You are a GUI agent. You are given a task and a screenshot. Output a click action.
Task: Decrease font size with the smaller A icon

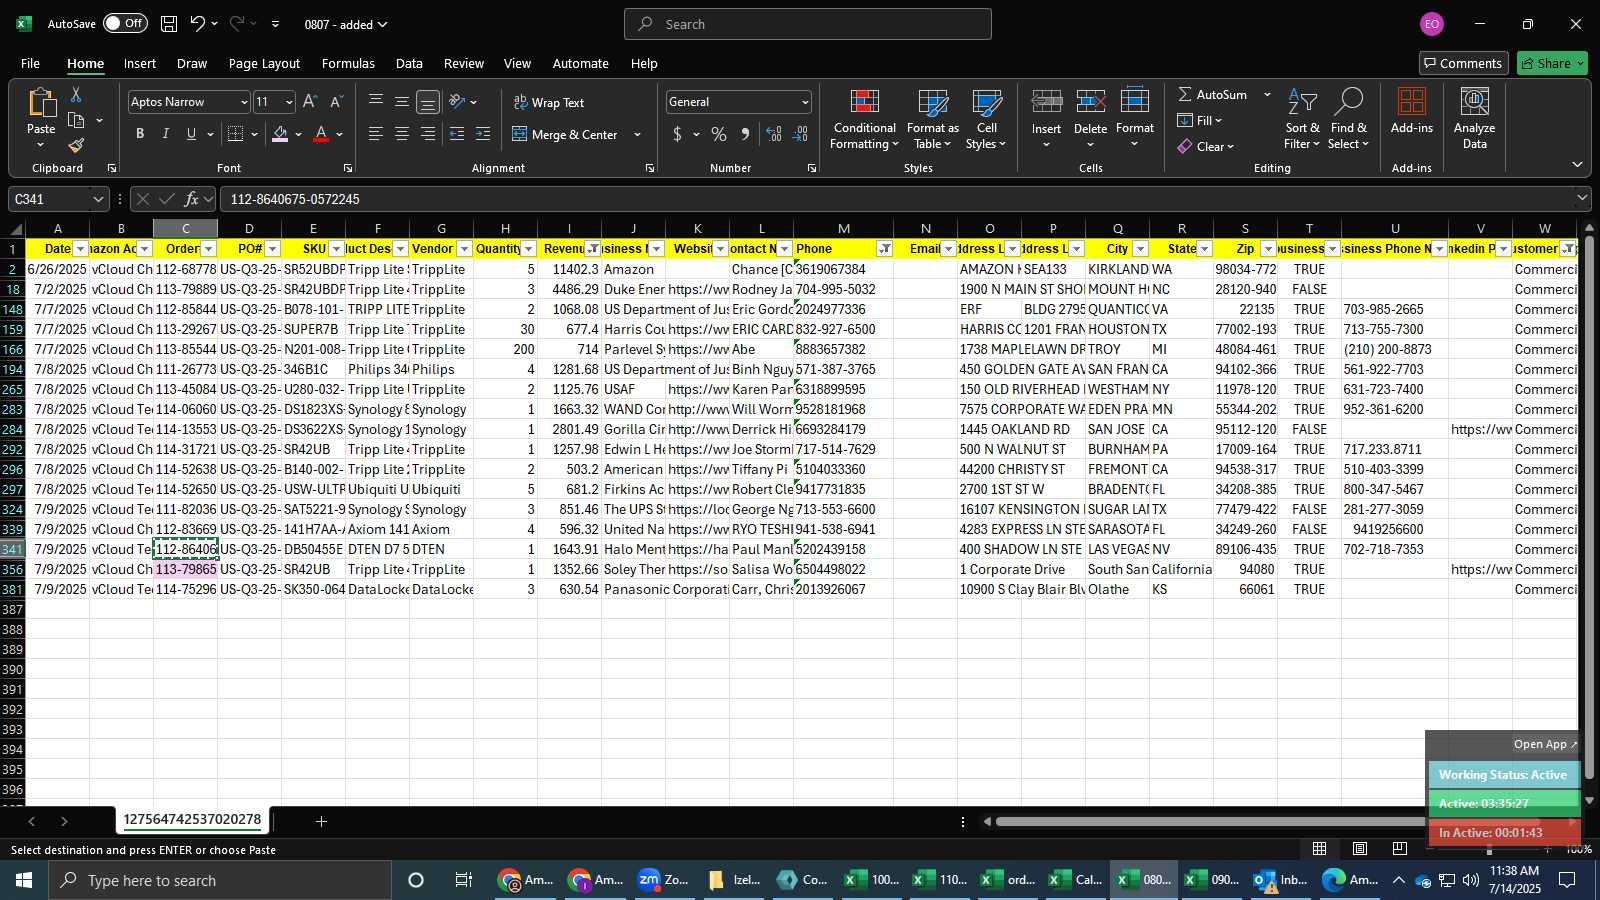tap(336, 102)
